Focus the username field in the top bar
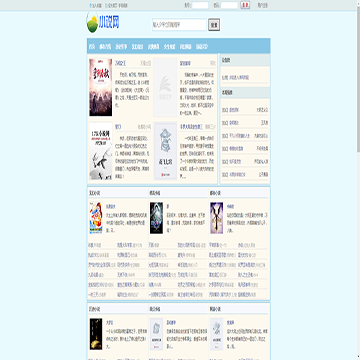Screen dimensions: 360x360 pos(200,5)
